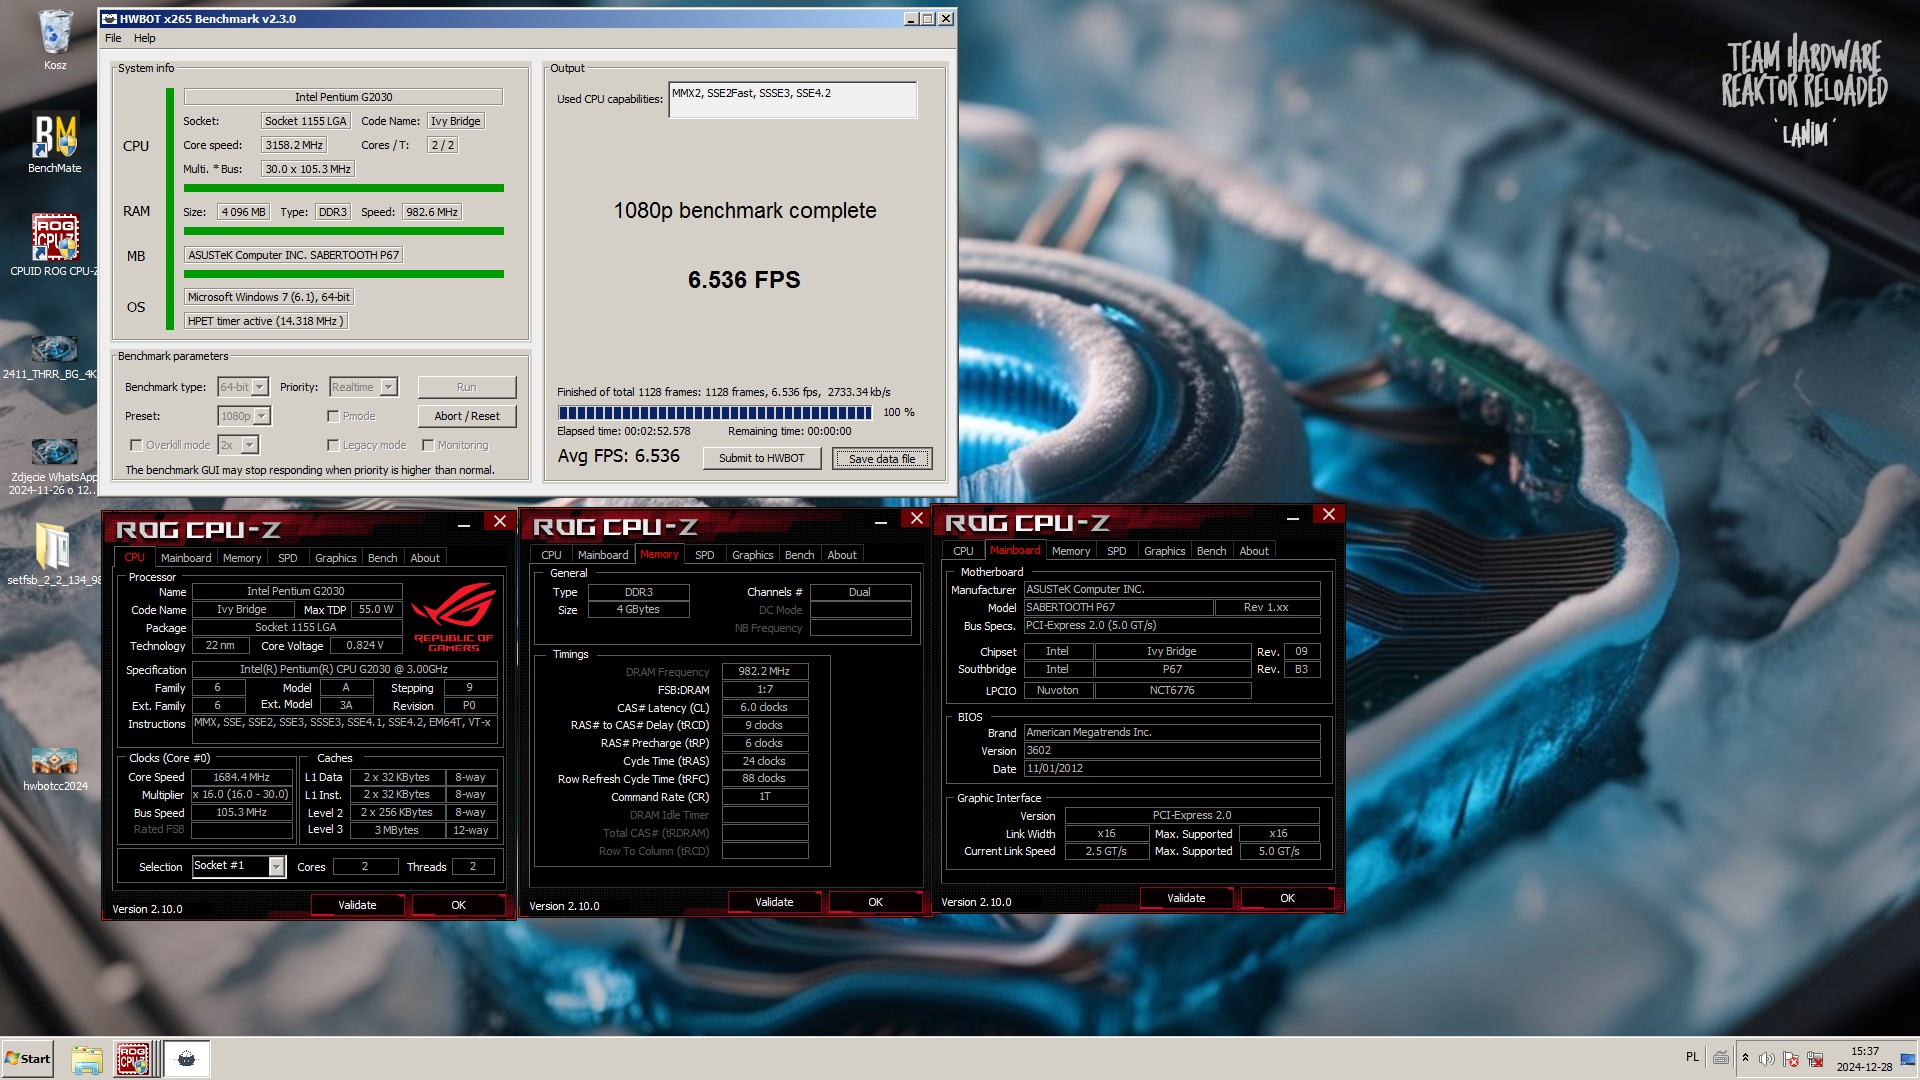The width and height of the screenshot is (1920, 1080).
Task: Click the Used CPU capabilities text box
Action: point(792,100)
